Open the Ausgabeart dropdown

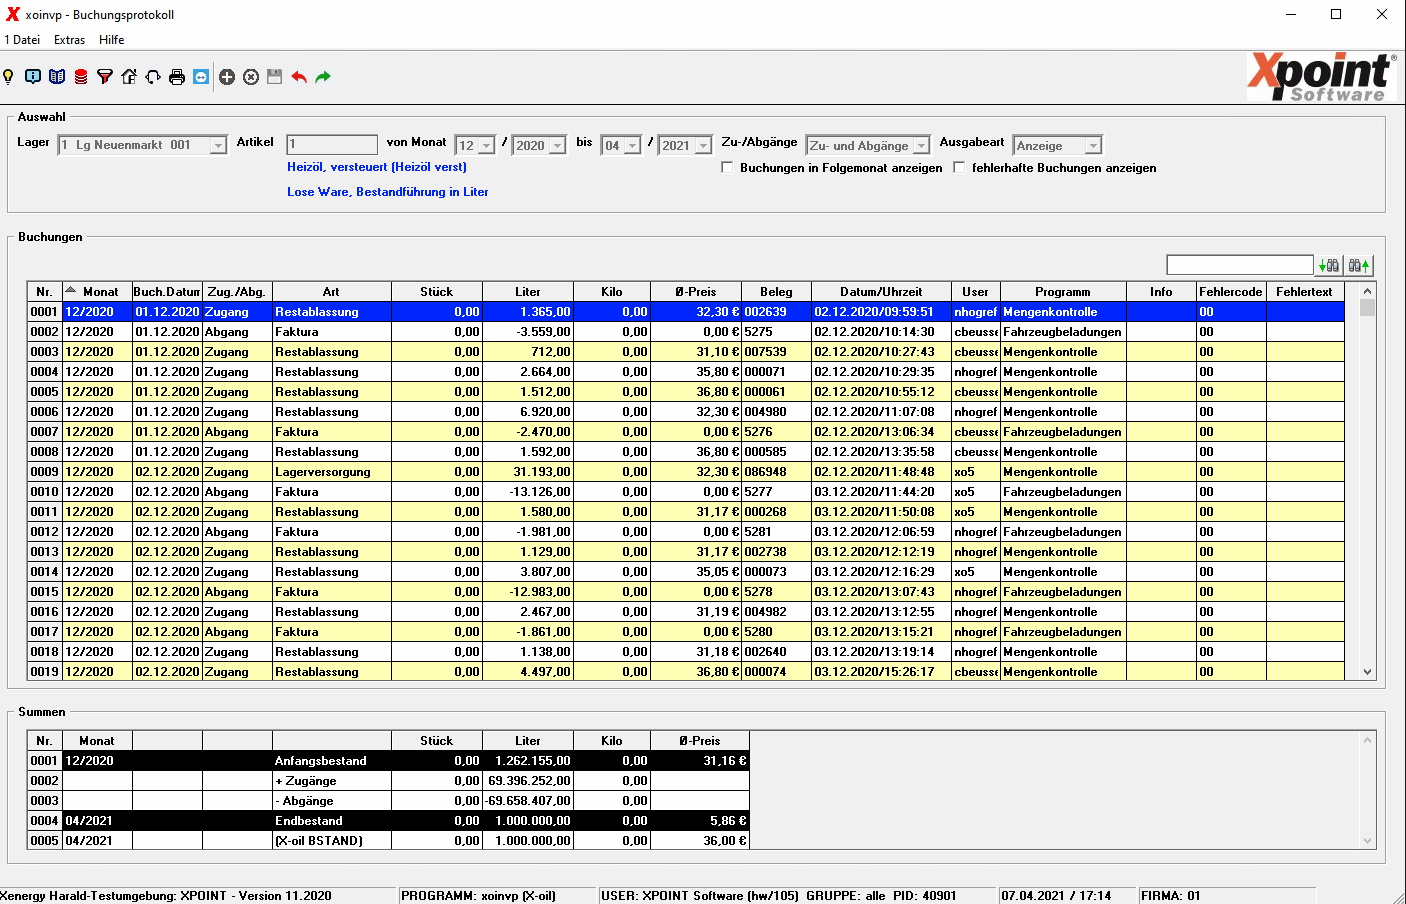1093,146
